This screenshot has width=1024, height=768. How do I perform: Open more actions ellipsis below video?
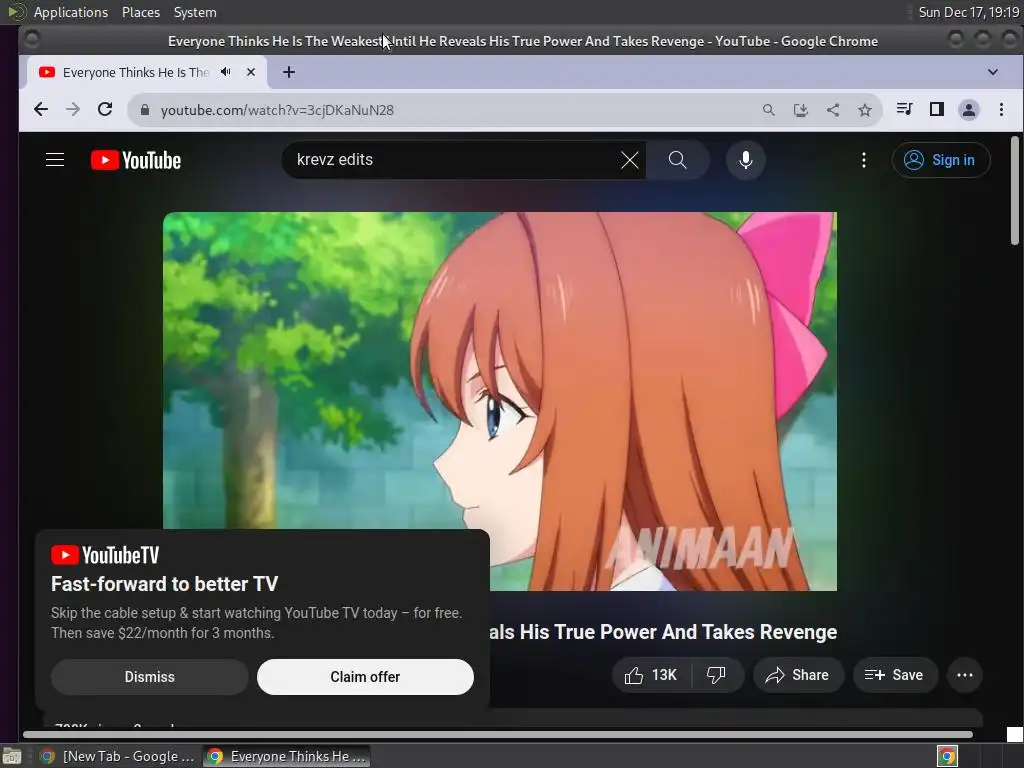point(965,675)
